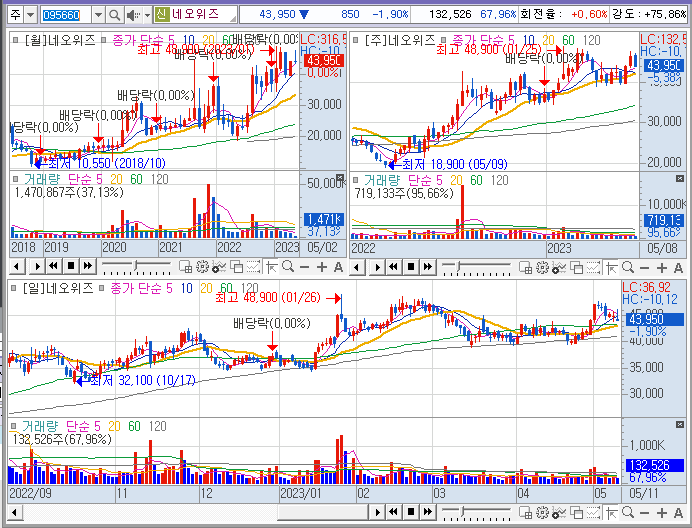Daily chart: click the zoom slider handle

click(x=463, y=511)
